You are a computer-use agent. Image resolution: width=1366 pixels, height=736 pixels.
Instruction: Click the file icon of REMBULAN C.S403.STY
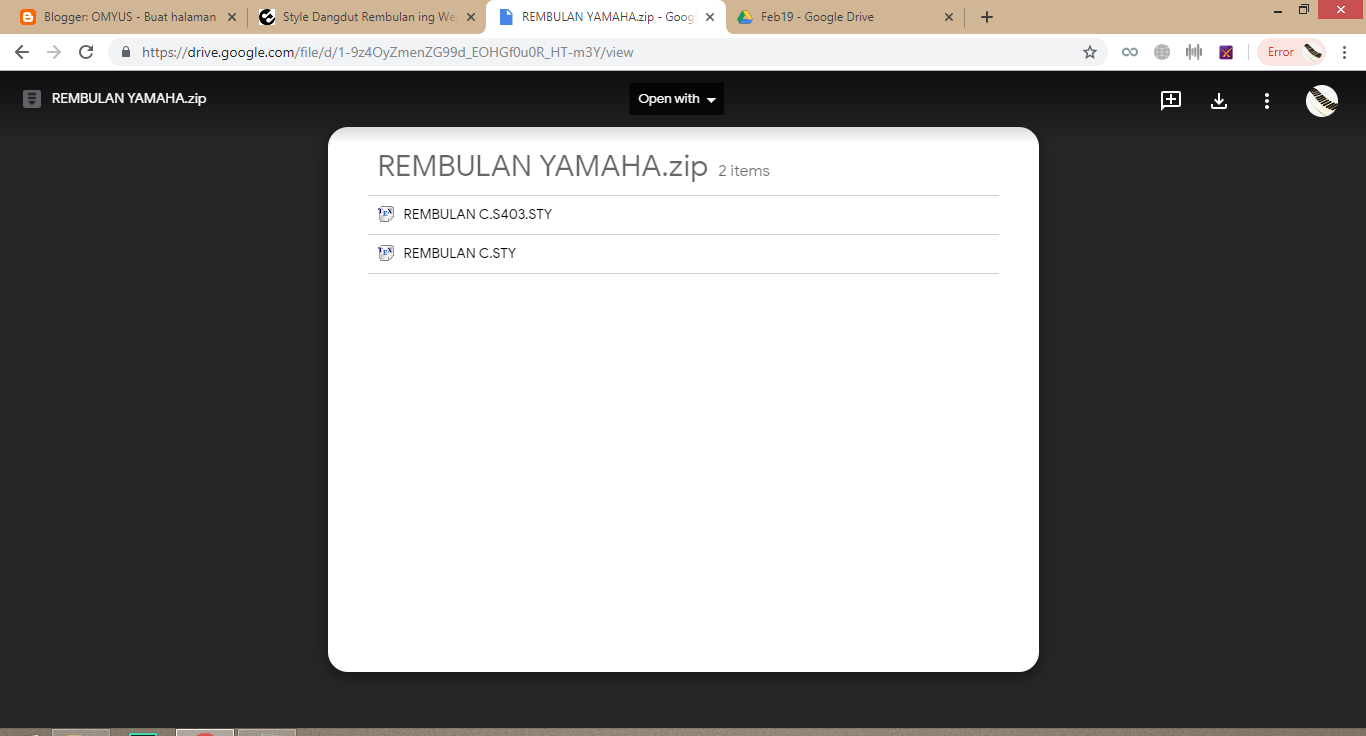coord(386,214)
